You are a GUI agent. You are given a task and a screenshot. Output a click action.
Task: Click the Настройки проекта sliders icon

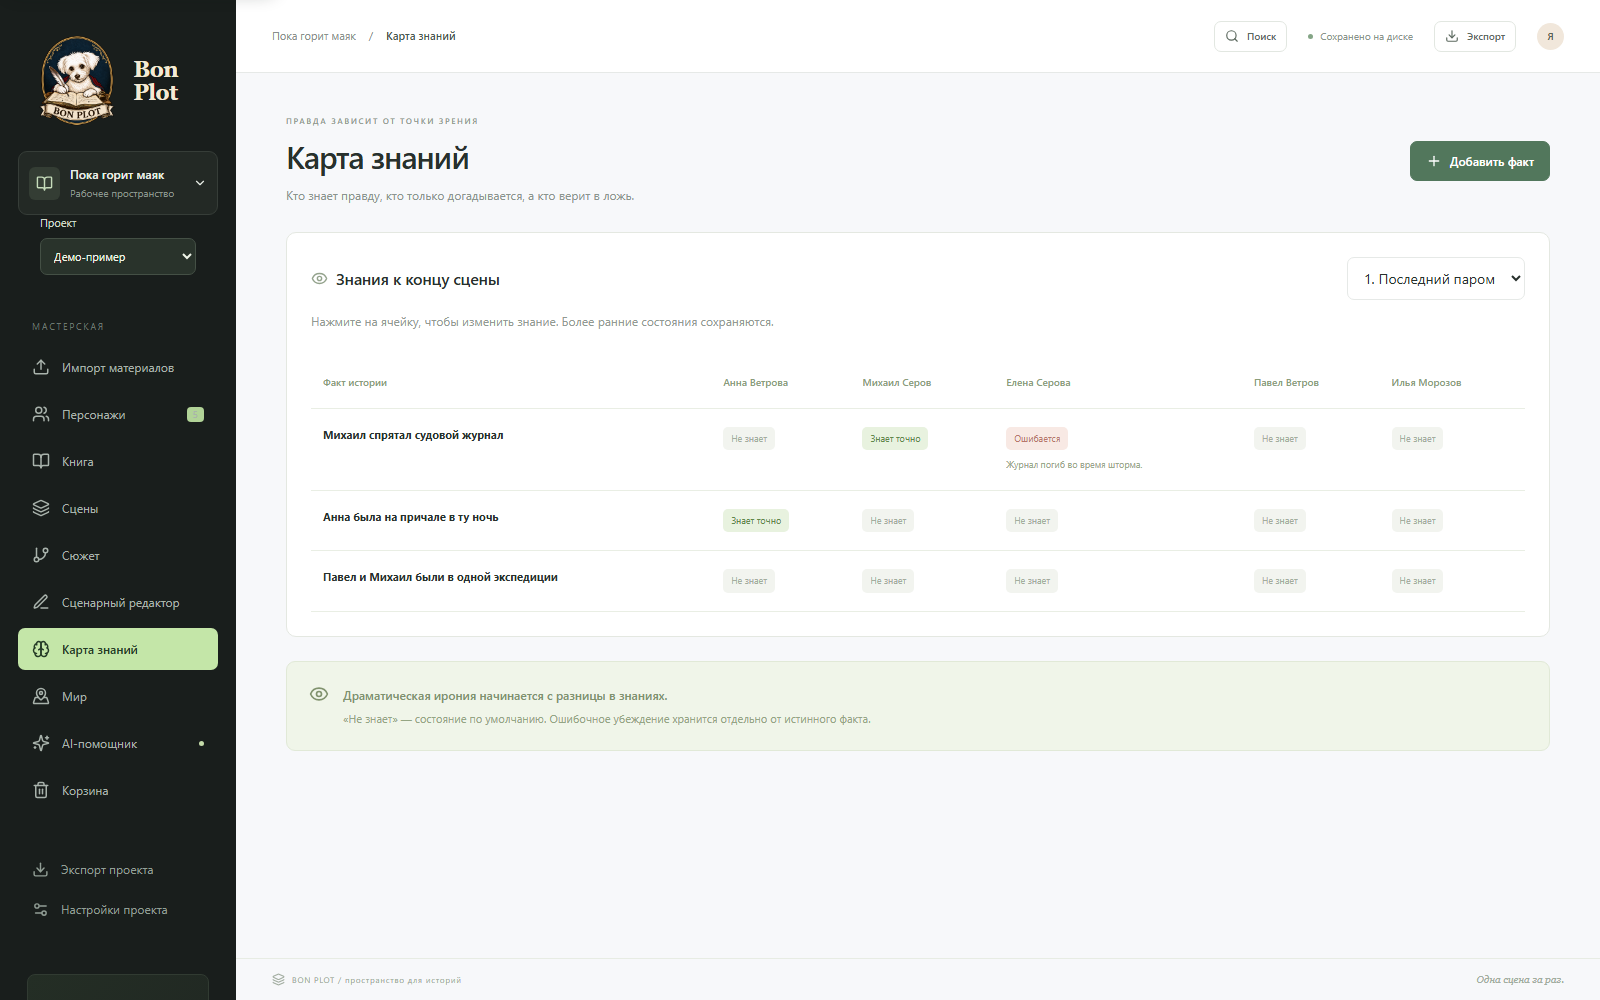[40, 909]
